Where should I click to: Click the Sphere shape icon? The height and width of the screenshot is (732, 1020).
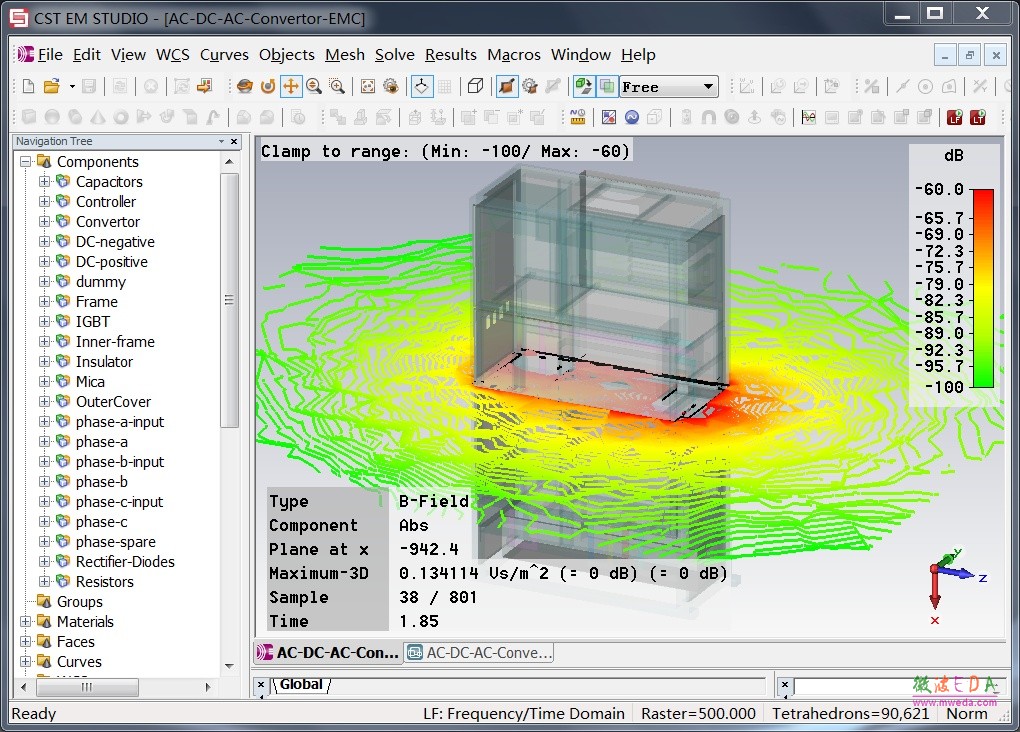click(52, 117)
